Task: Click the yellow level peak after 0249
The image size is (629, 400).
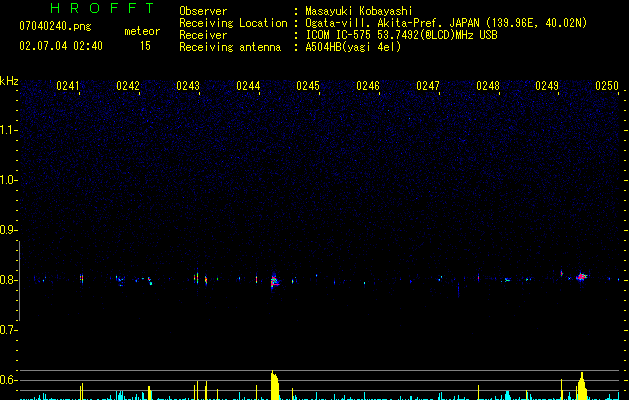Action: click(x=582, y=386)
